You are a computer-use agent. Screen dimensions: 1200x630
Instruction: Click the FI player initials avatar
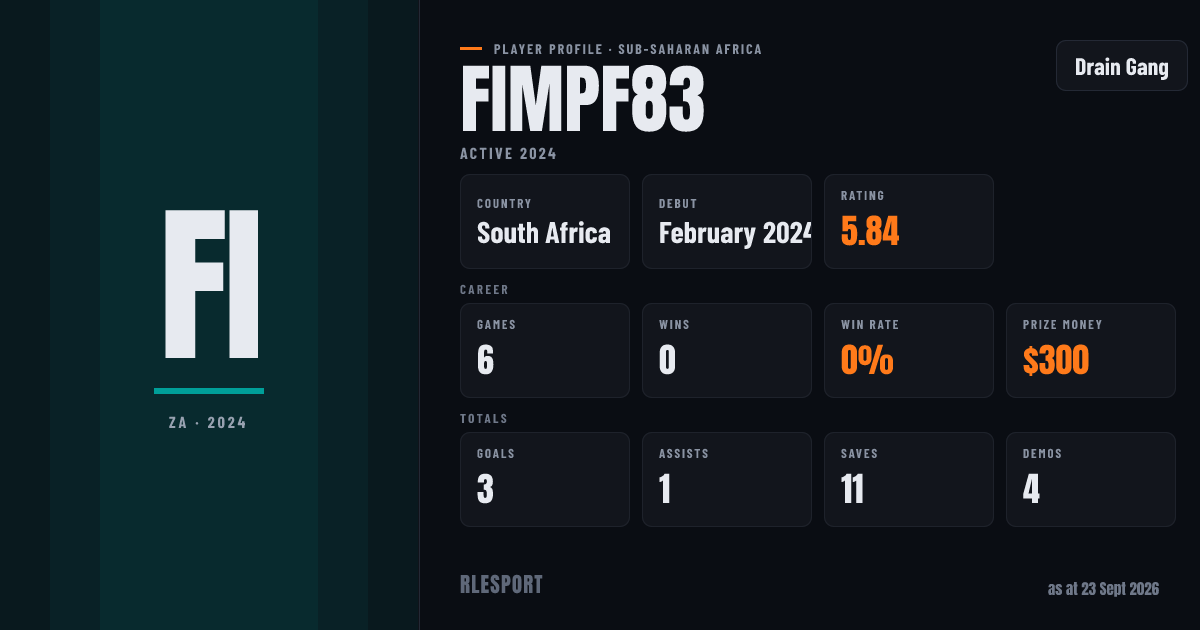click(x=212, y=284)
